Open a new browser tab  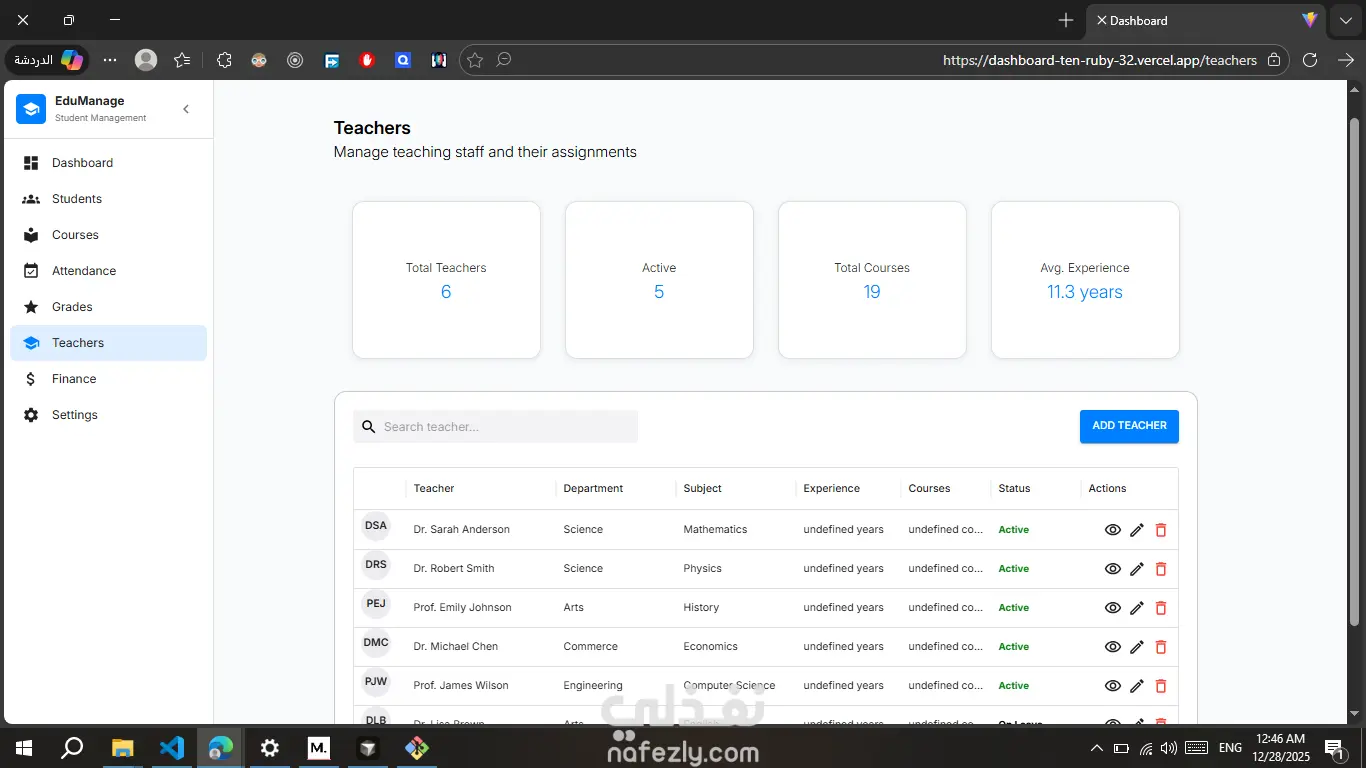1066,20
